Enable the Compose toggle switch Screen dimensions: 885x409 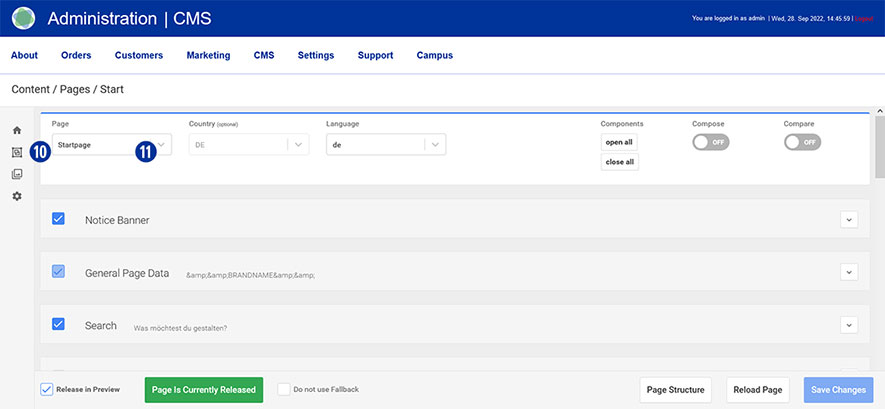click(710, 143)
